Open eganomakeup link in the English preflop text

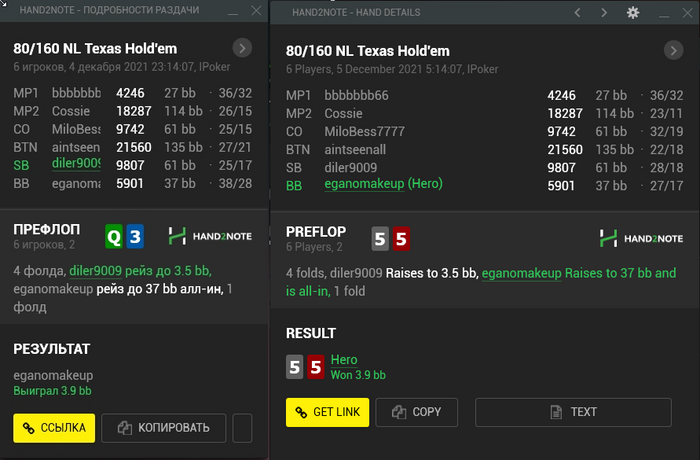[521, 273]
